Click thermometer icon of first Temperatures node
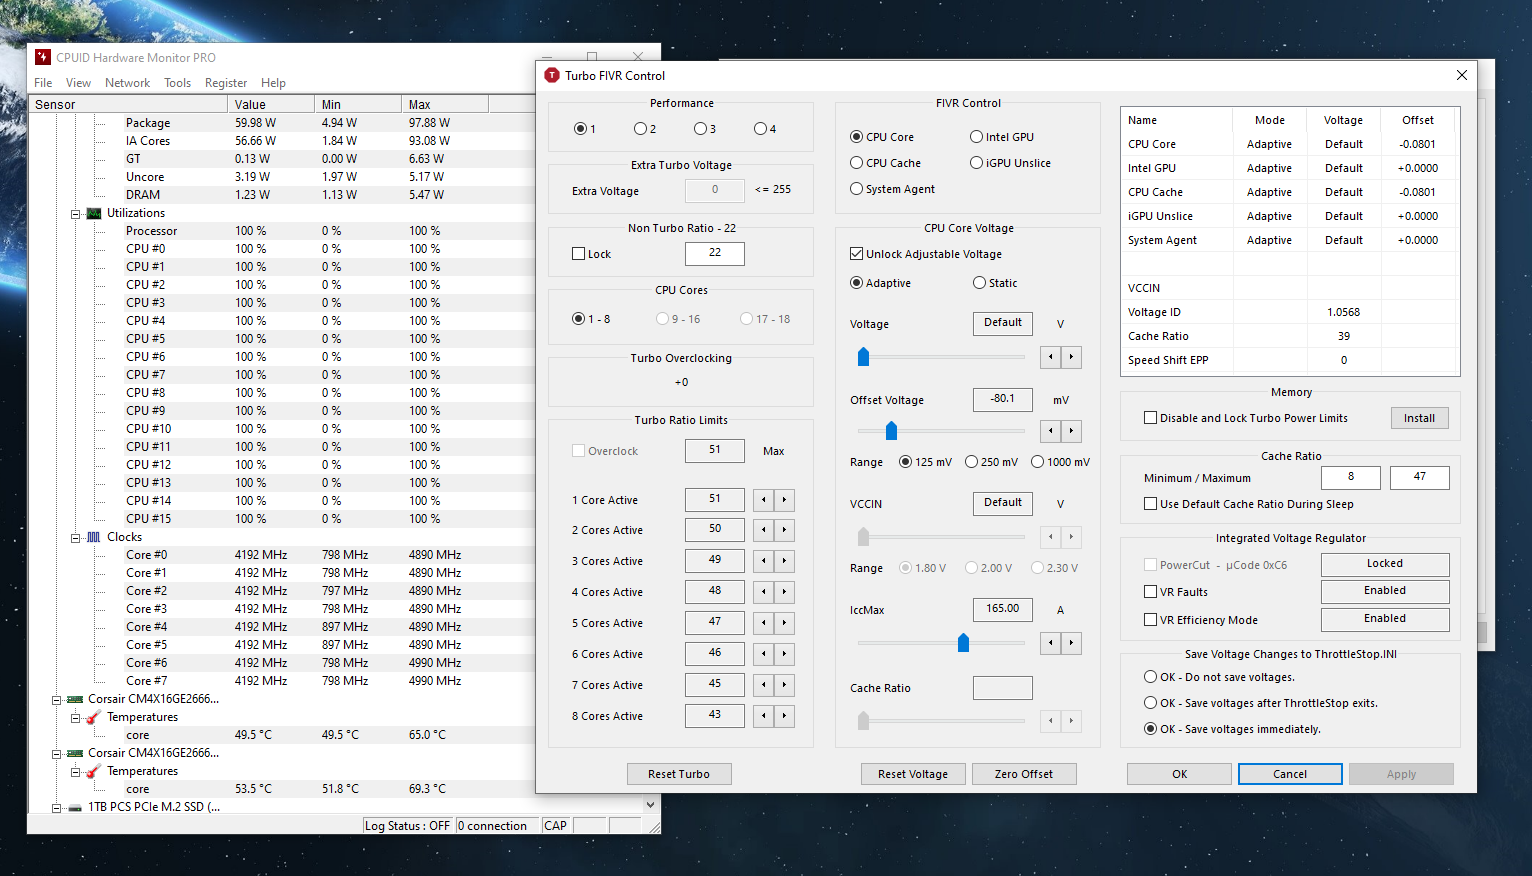Image resolution: width=1532 pixels, height=876 pixels. coord(94,717)
